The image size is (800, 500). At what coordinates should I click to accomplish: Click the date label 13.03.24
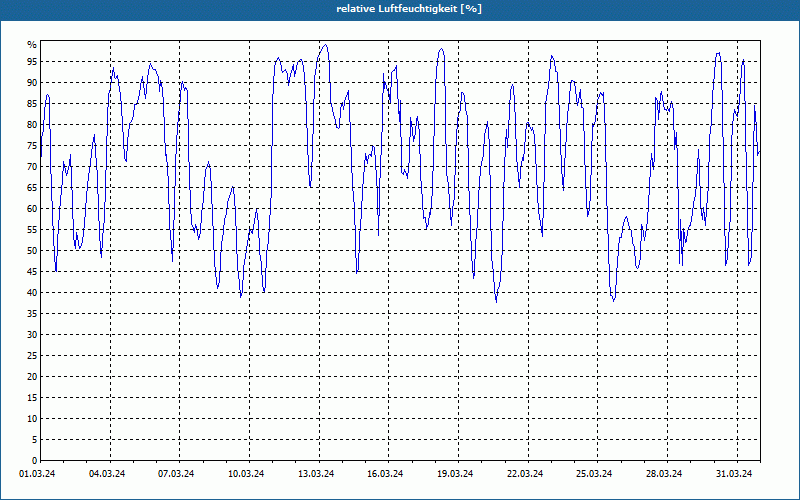pyautogui.click(x=316, y=474)
